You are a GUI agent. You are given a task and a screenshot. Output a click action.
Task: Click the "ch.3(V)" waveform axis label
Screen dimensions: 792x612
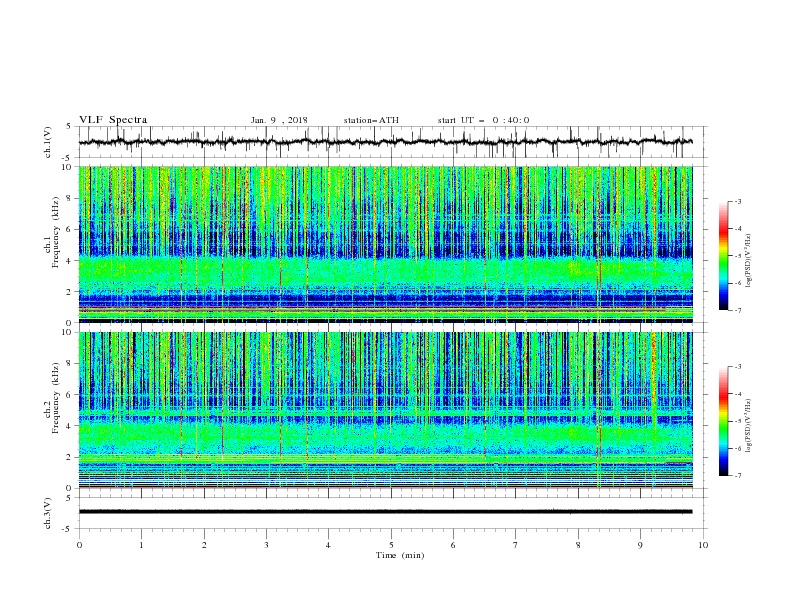(x=48, y=513)
